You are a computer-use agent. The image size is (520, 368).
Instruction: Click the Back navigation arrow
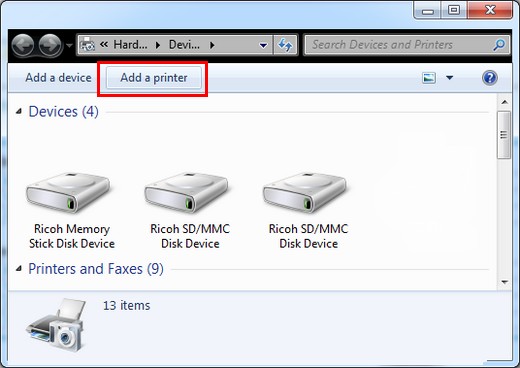tap(23, 45)
